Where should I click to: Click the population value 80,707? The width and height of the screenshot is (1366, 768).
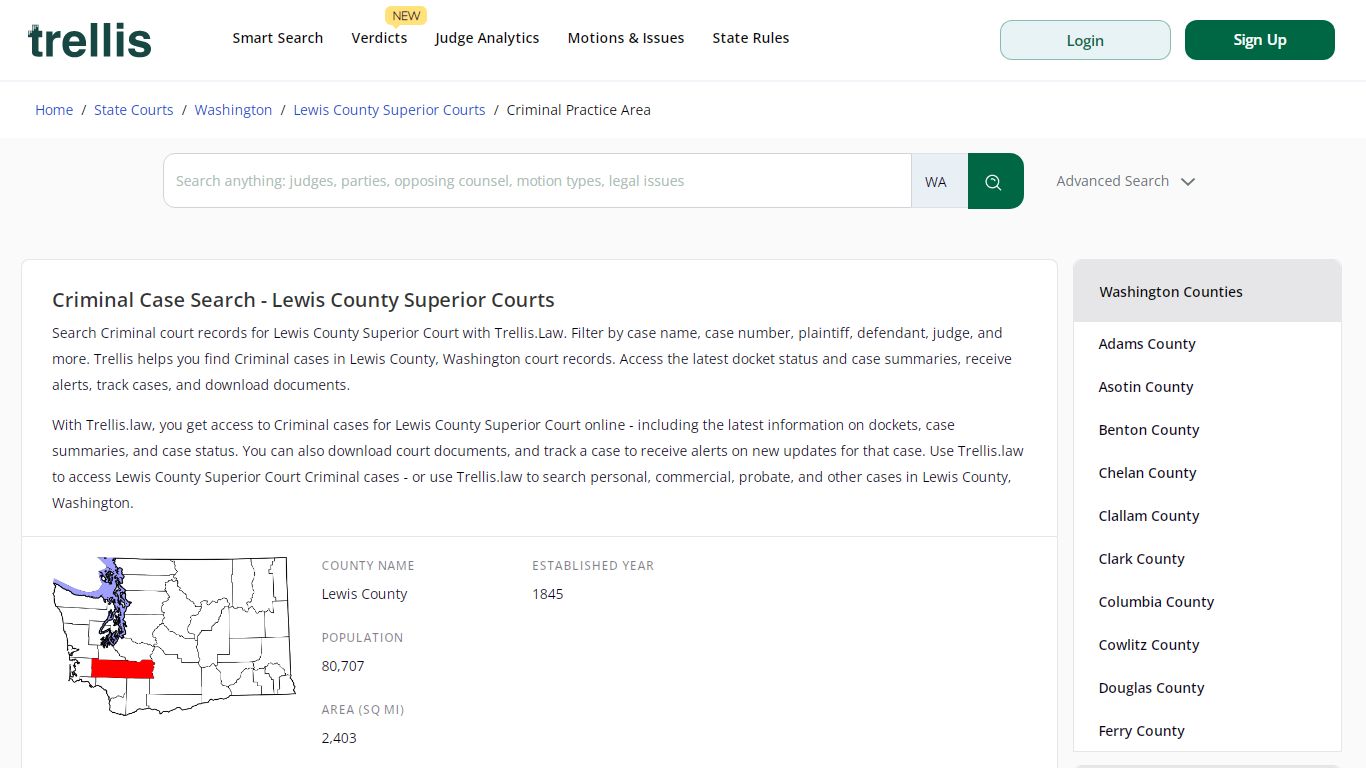tap(343, 666)
